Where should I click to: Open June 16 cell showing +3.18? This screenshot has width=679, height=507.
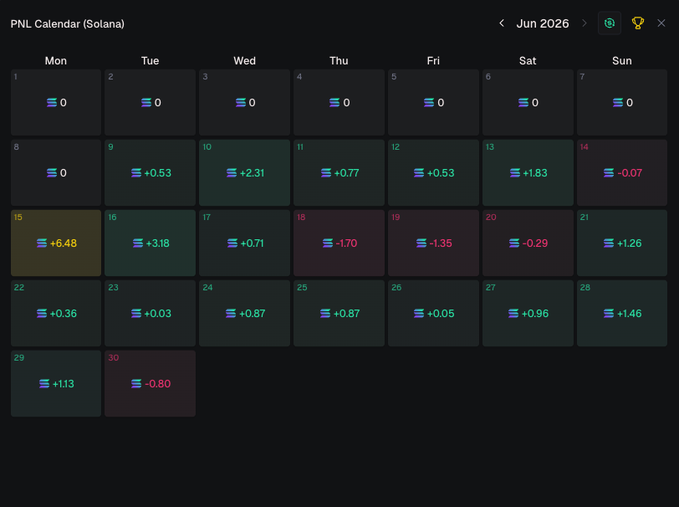click(x=150, y=243)
